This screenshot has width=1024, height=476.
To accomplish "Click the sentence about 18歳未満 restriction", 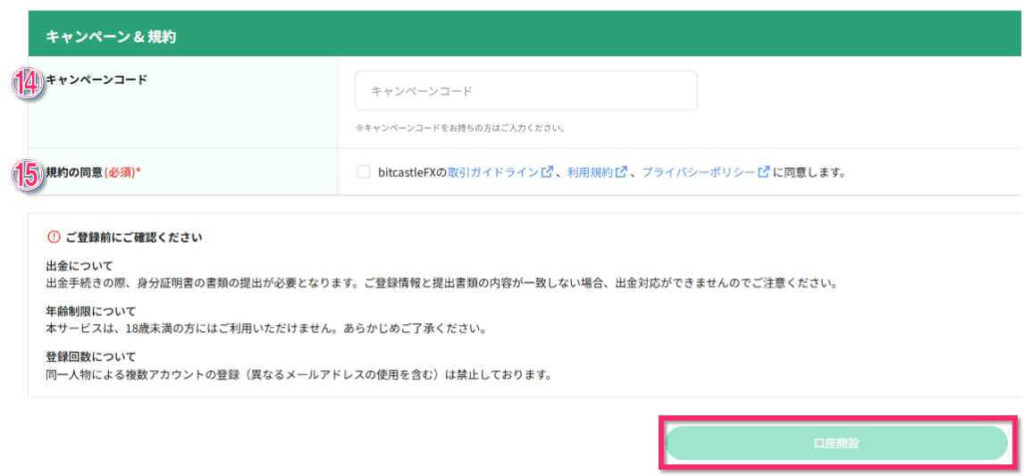I will (x=266, y=329).
